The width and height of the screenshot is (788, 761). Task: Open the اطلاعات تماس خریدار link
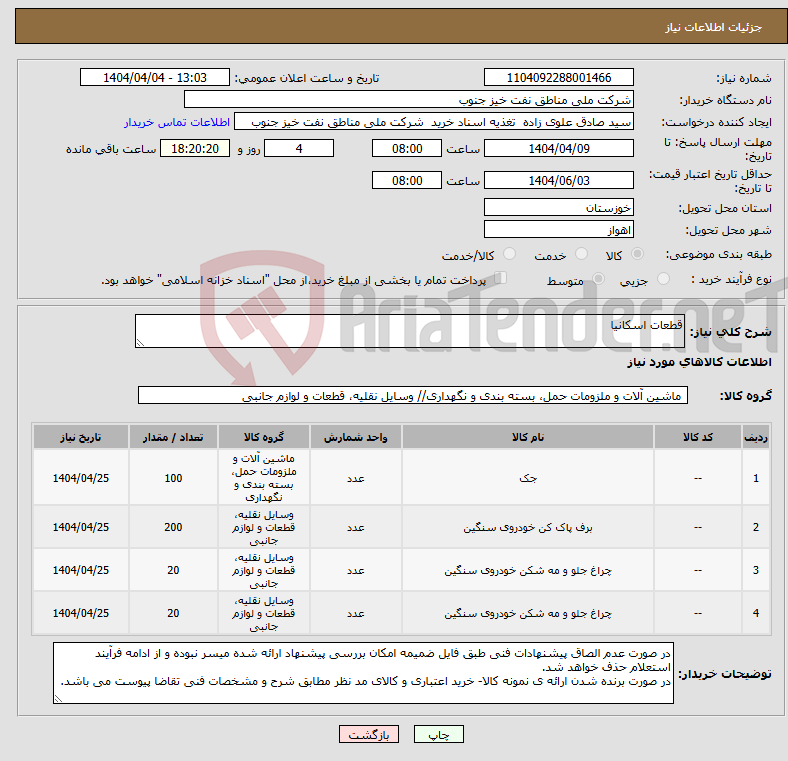pyautogui.click(x=177, y=122)
